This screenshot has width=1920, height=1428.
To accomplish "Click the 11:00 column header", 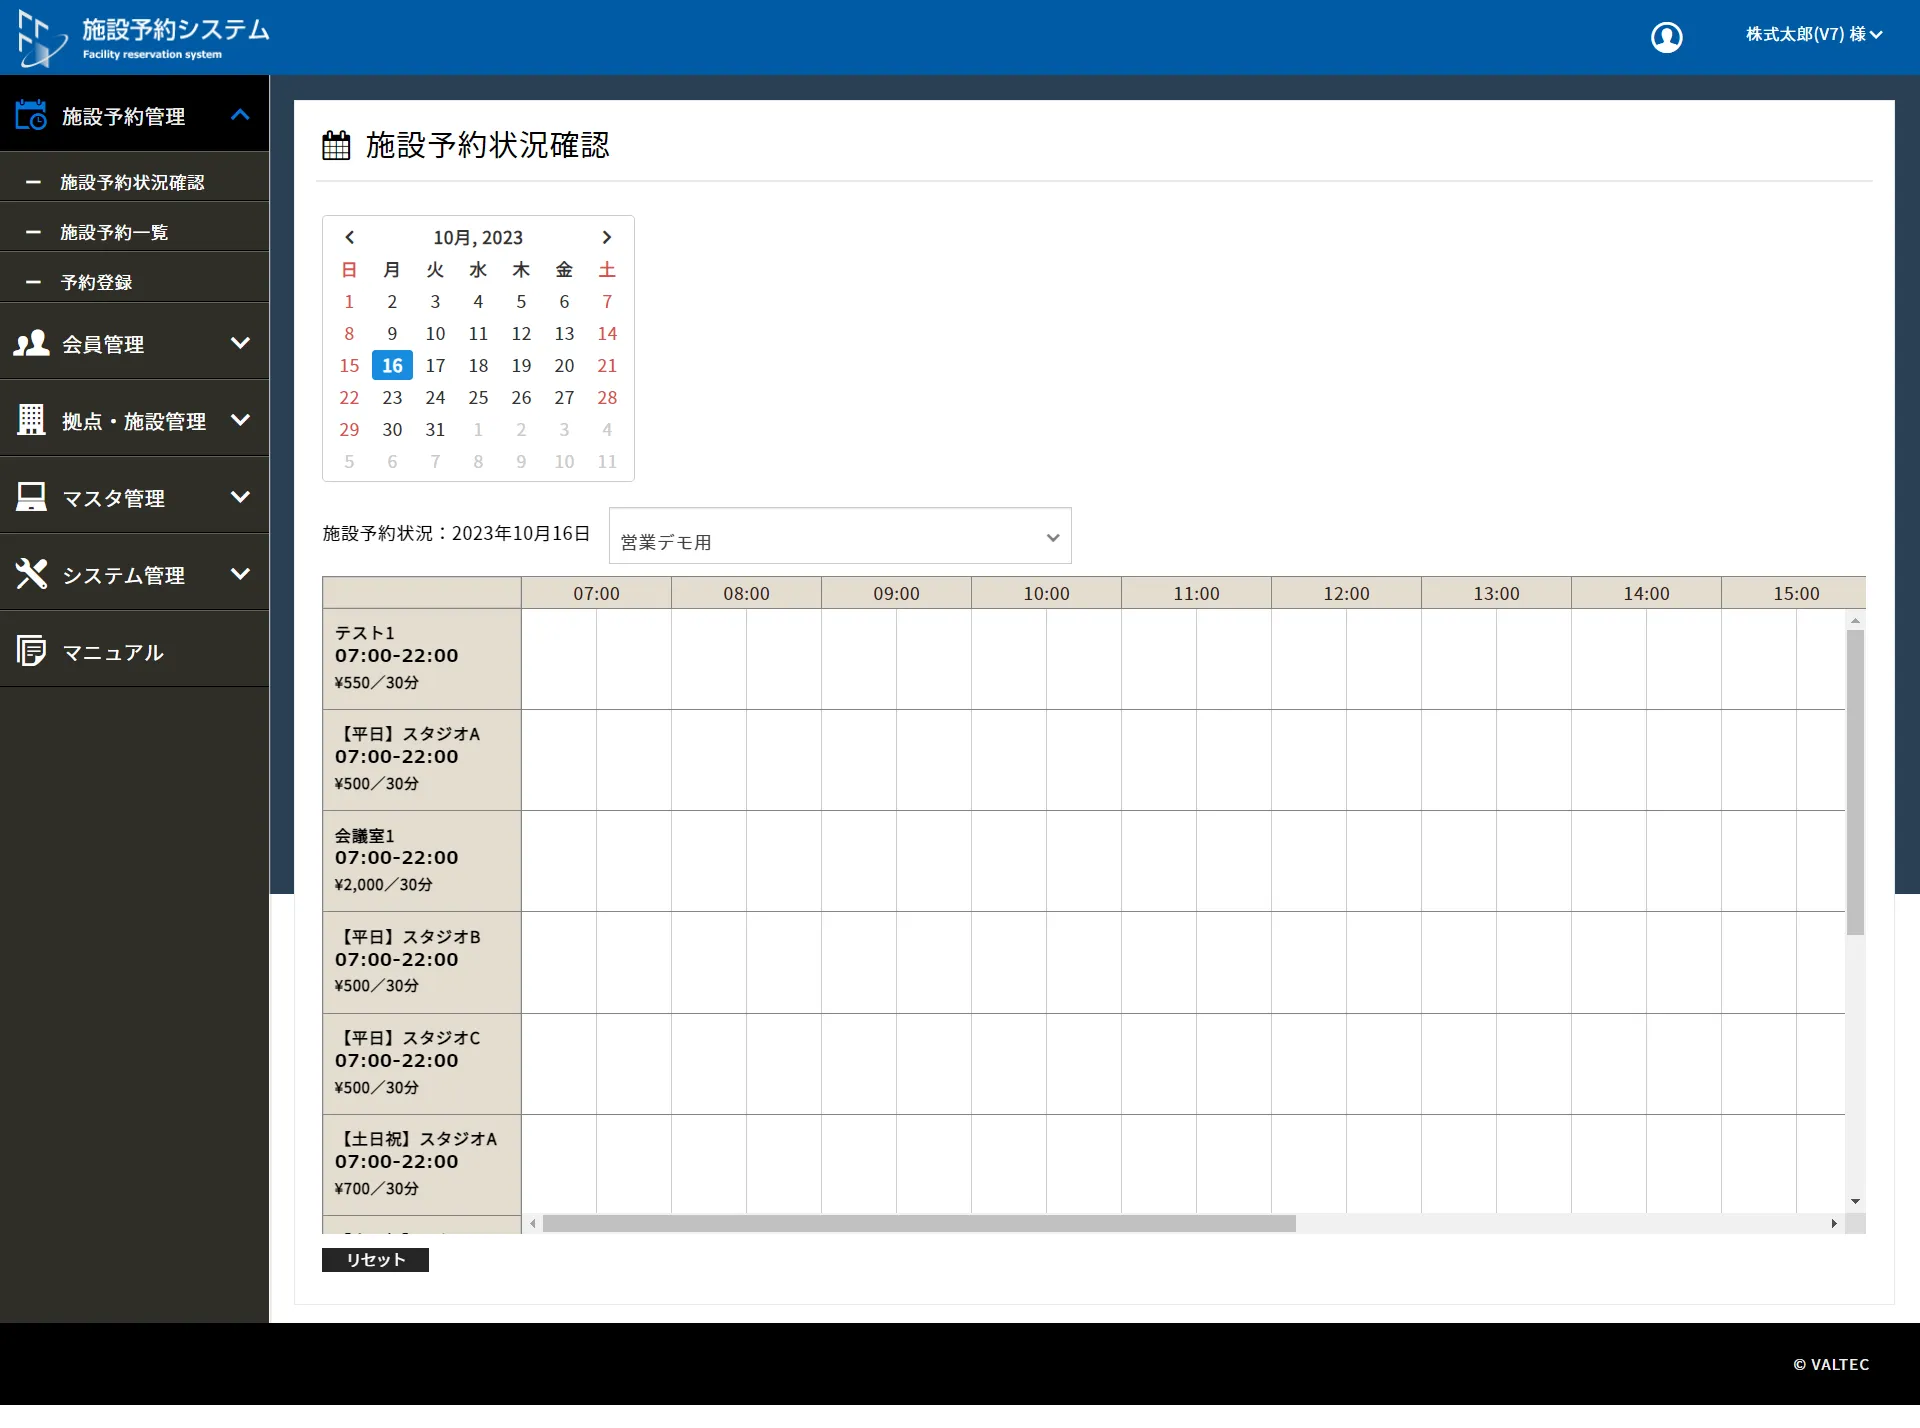I will [1196, 593].
